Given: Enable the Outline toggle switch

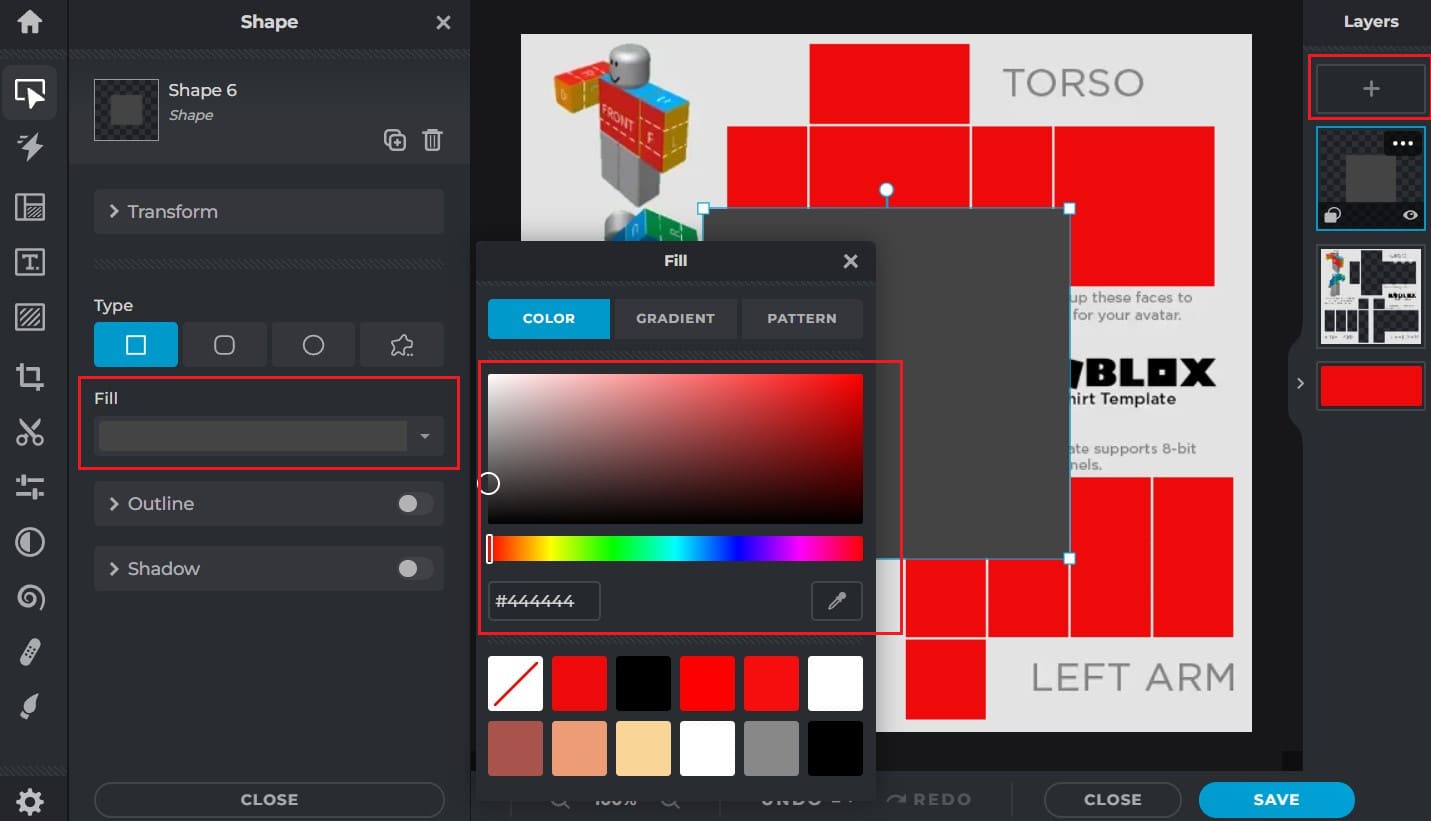Looking at the screenshot, I should click(415, 504).
